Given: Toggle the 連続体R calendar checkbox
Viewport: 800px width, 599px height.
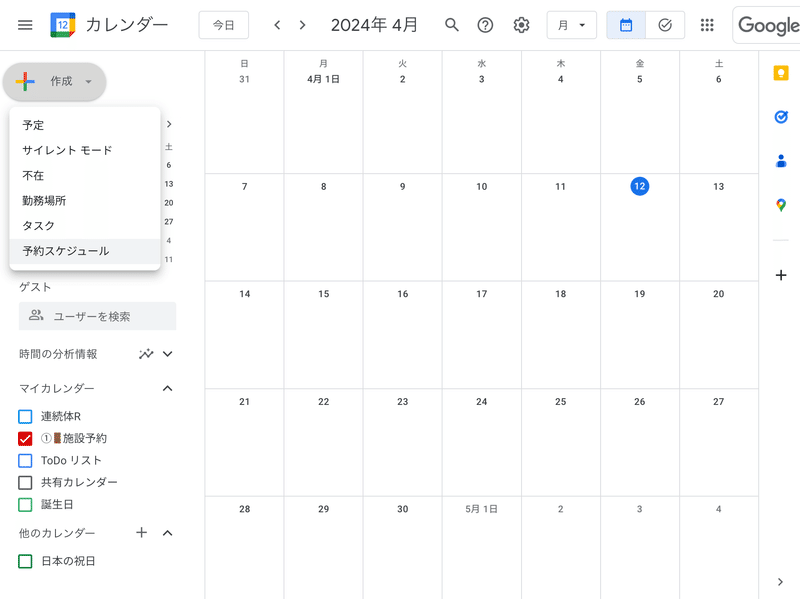Looking at the screenshot, I should click(x=25, y=416).
